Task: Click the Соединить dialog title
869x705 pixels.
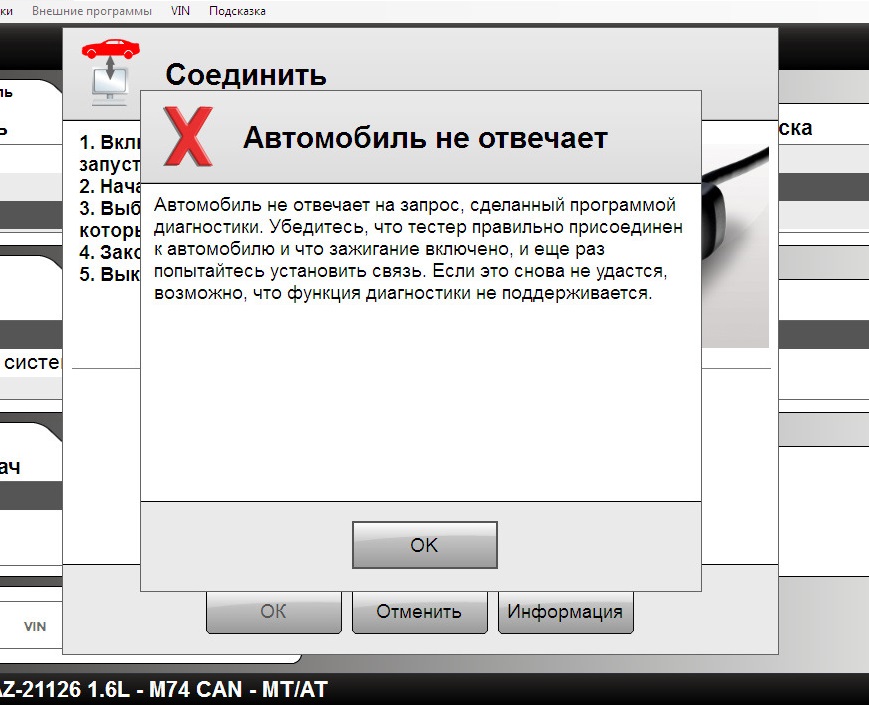Action: click(246, 75)
